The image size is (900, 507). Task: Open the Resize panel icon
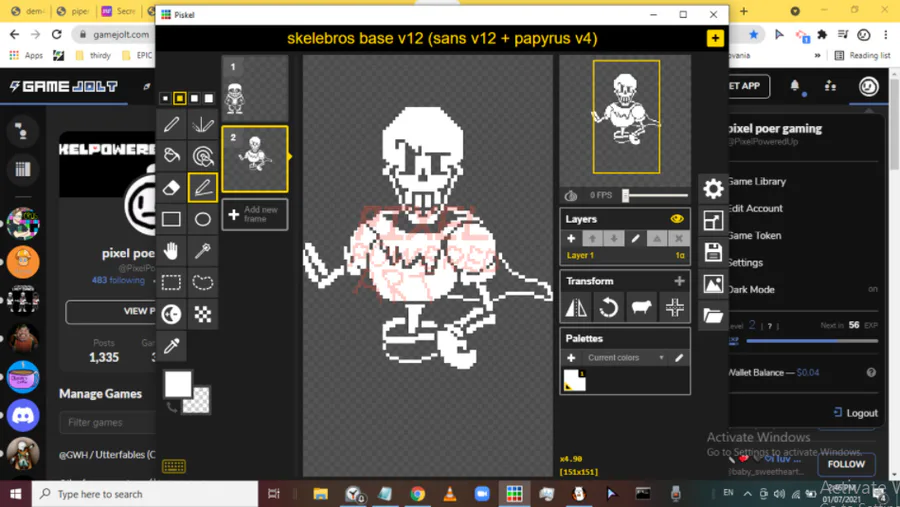713,220
